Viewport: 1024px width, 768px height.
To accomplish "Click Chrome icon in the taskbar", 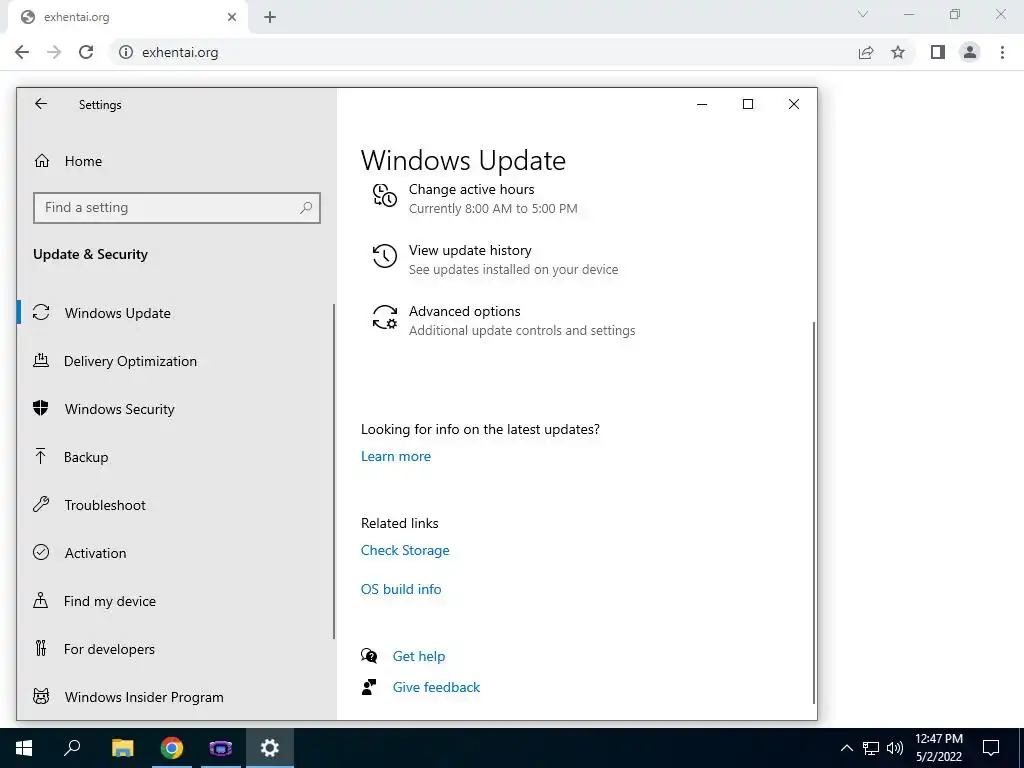I will [171, 748].
